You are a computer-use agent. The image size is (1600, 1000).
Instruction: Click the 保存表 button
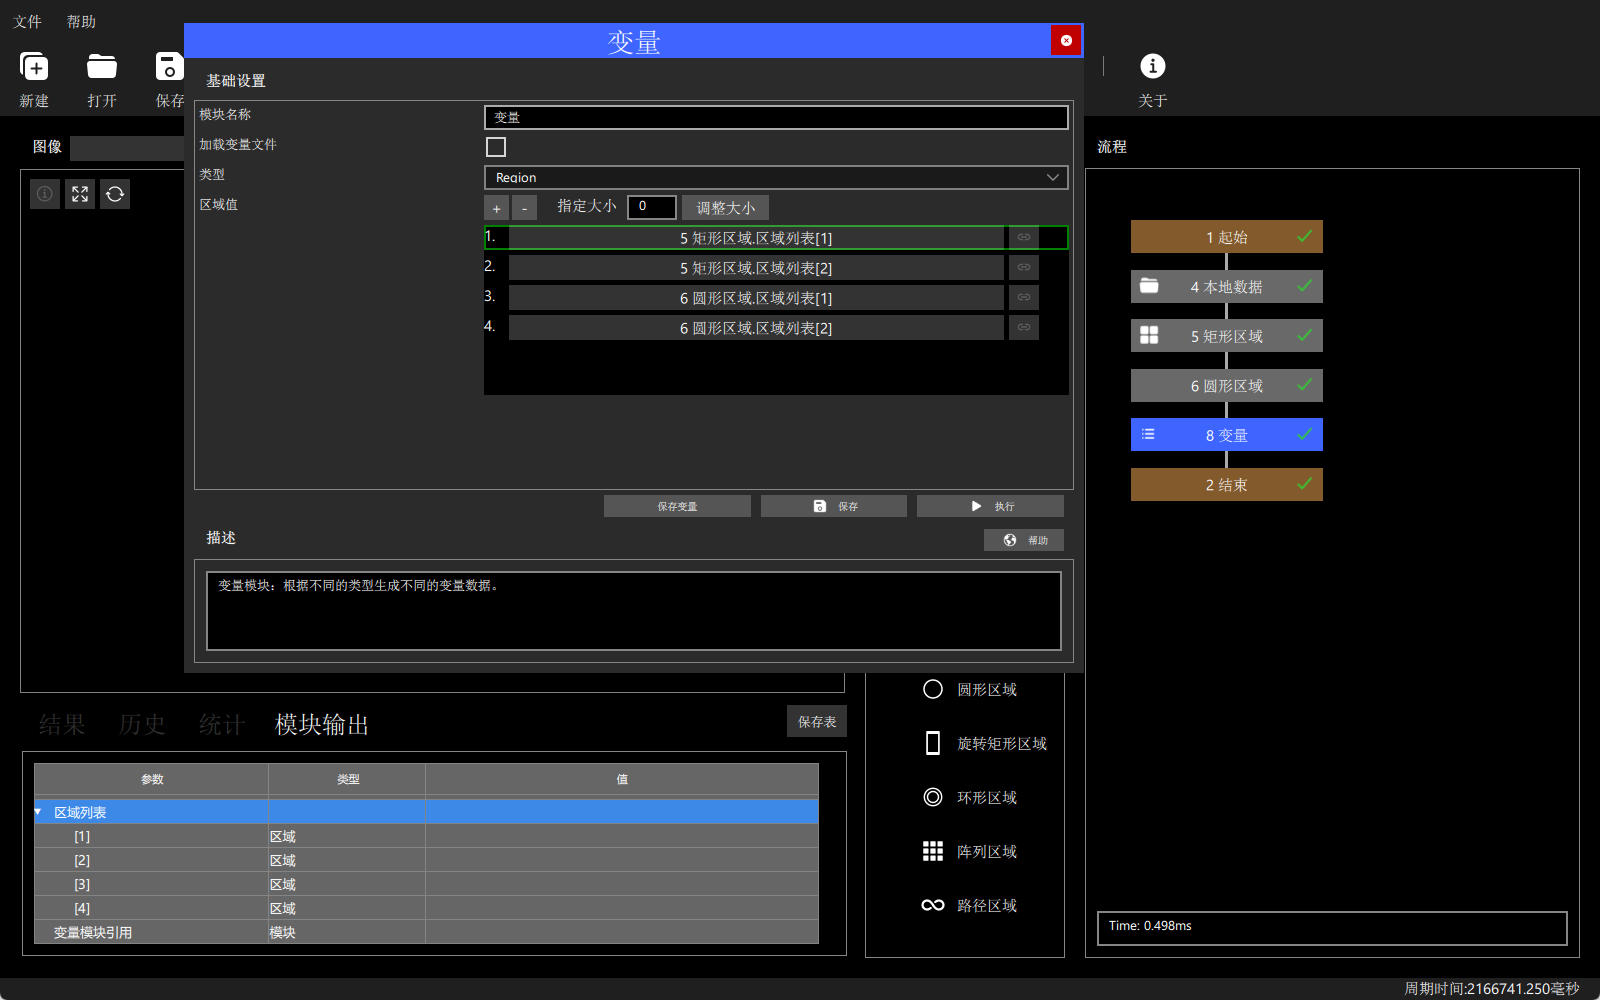817,721
